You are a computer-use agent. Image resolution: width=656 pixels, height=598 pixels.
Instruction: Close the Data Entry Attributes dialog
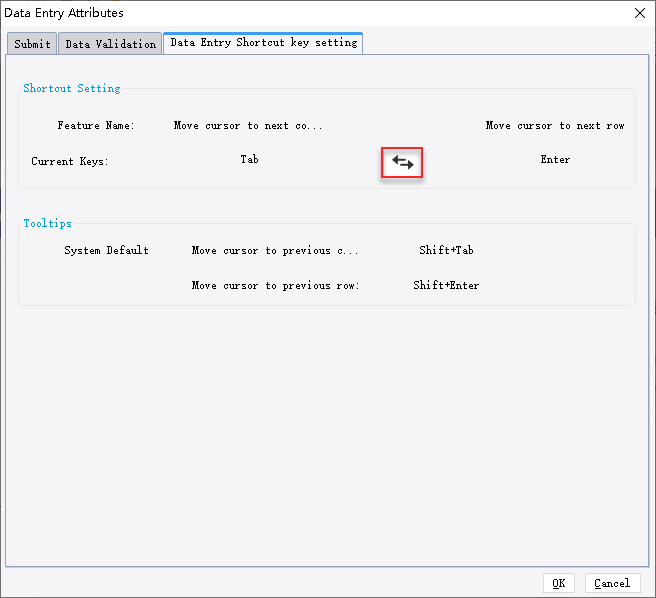[x=640, y=13]
